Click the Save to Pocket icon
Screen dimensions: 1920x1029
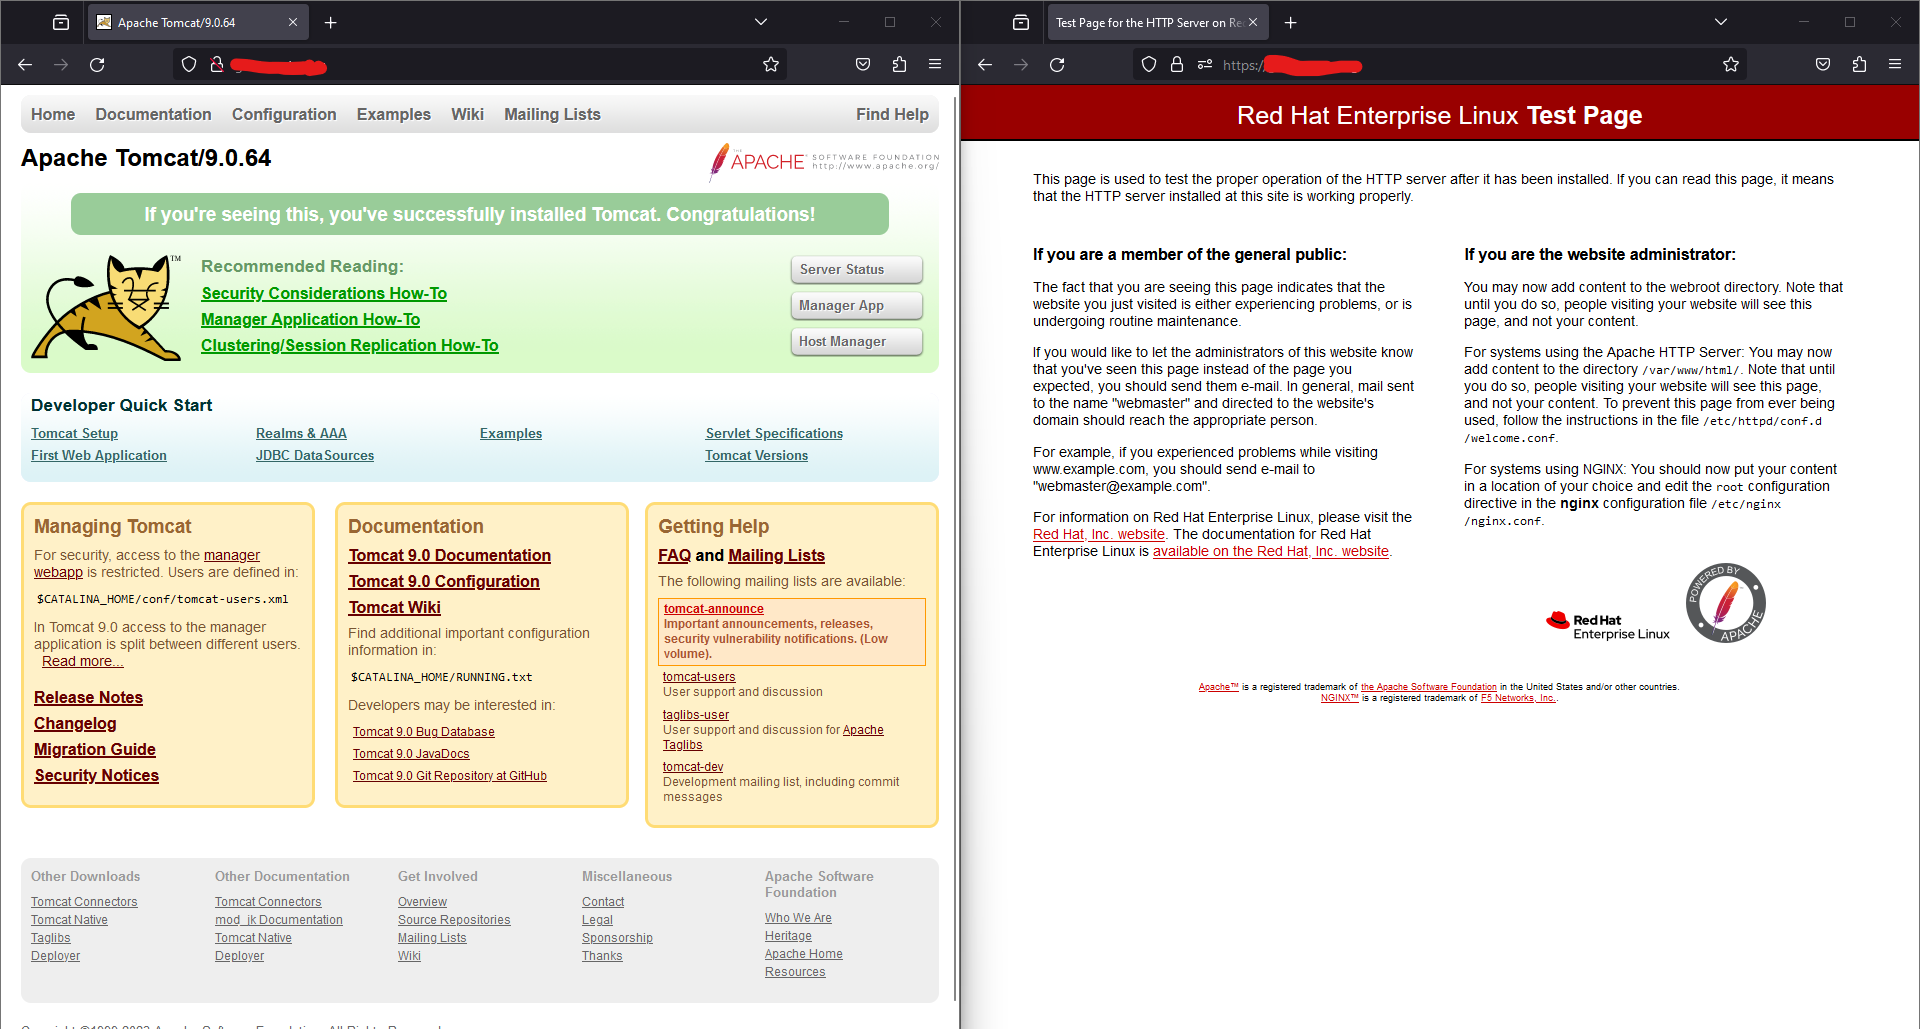point(862,64)
